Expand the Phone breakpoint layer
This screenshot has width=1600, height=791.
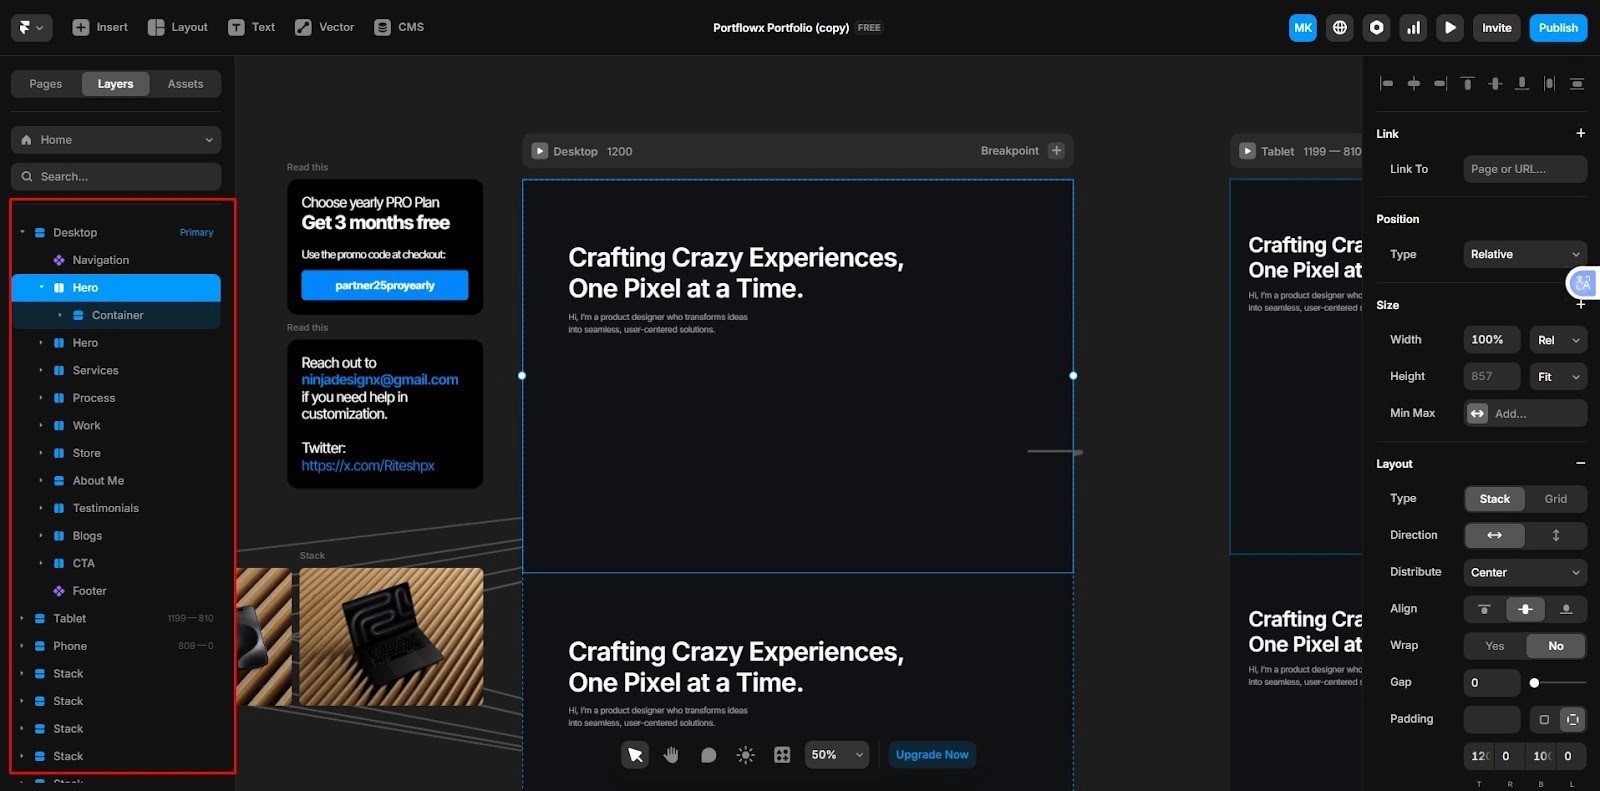pos(22,646)
